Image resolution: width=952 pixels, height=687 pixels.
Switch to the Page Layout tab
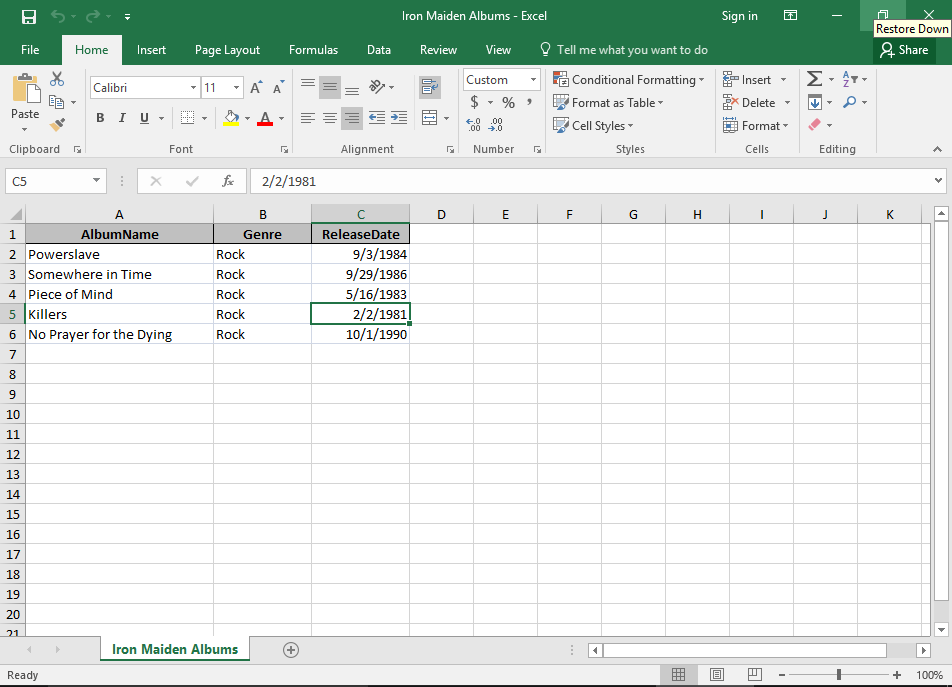[x=227, y=50]
